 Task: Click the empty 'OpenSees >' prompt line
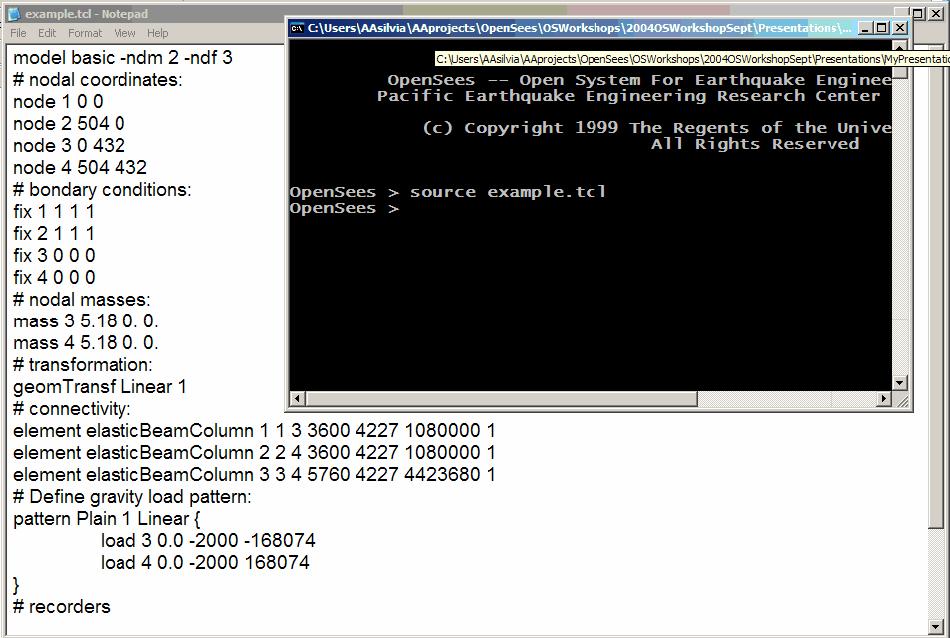click(344, 208)
